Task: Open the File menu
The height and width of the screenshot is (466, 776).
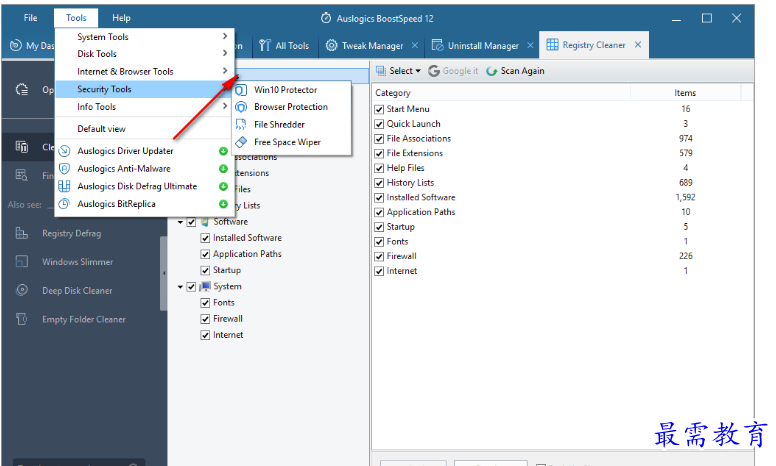Action: 30,18
